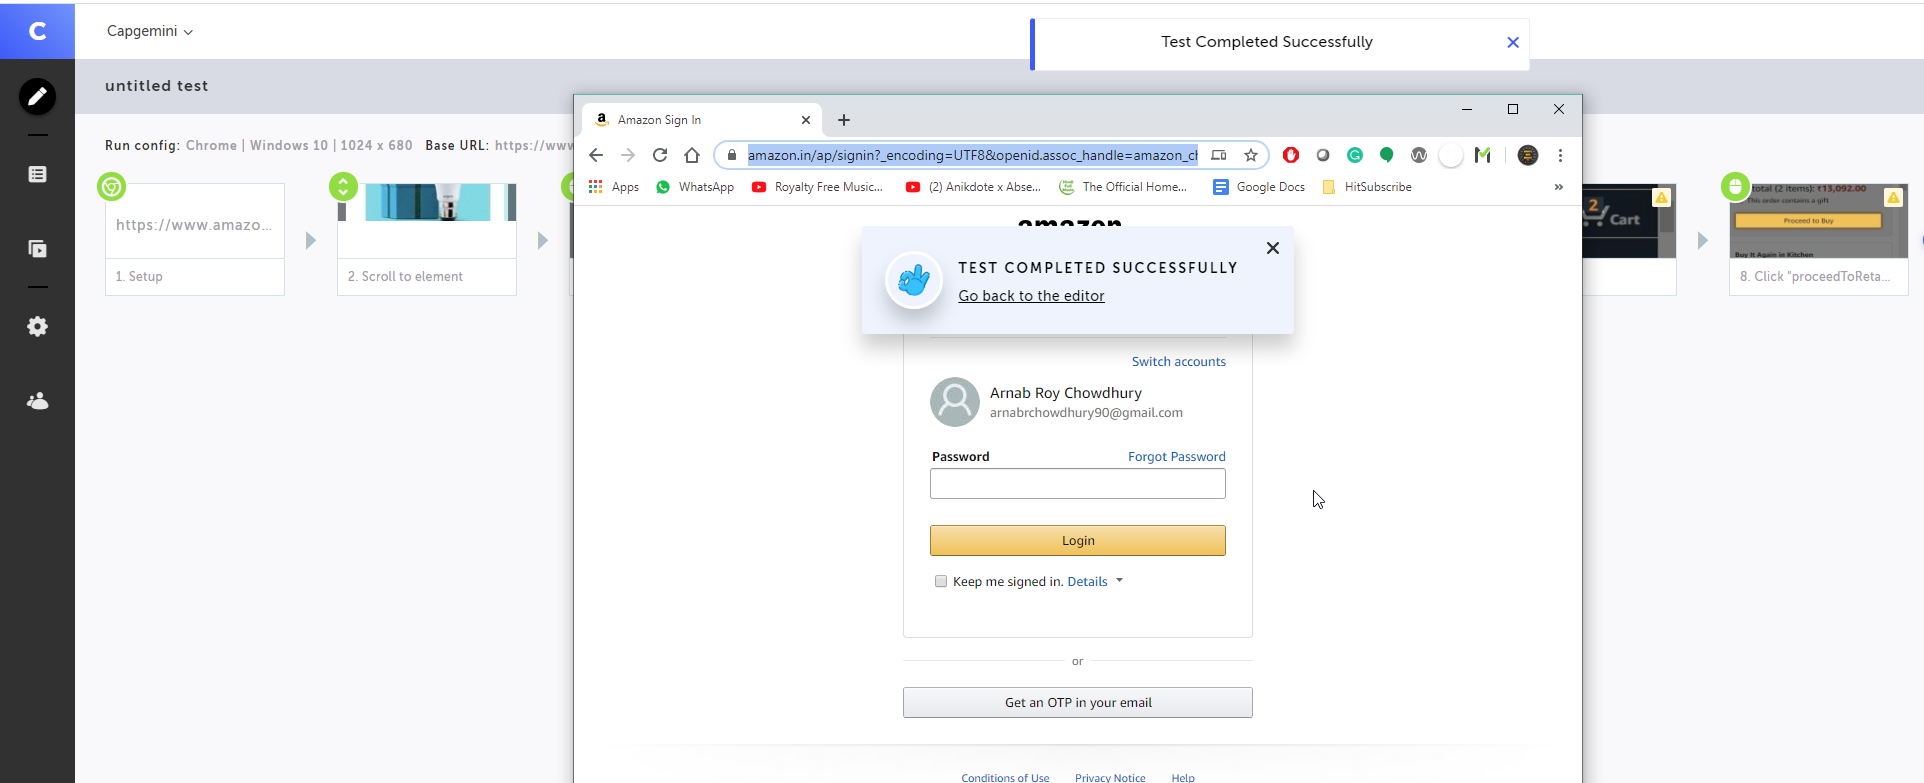This screenshot has height=783, width=1924.
Task: Open the Chrome three-dot menu
Action: (x=1560, y=155)
